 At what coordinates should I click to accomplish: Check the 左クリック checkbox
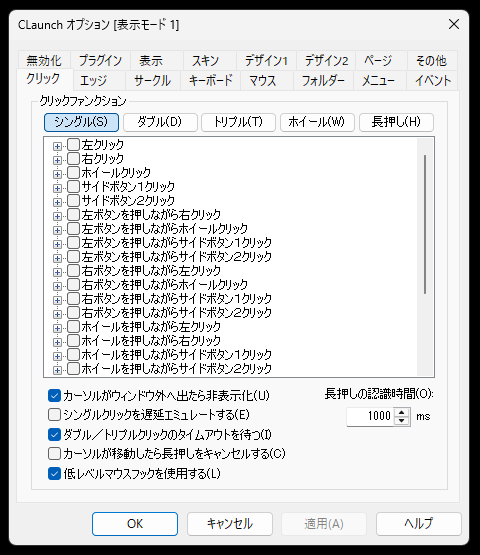click(73, 144)
